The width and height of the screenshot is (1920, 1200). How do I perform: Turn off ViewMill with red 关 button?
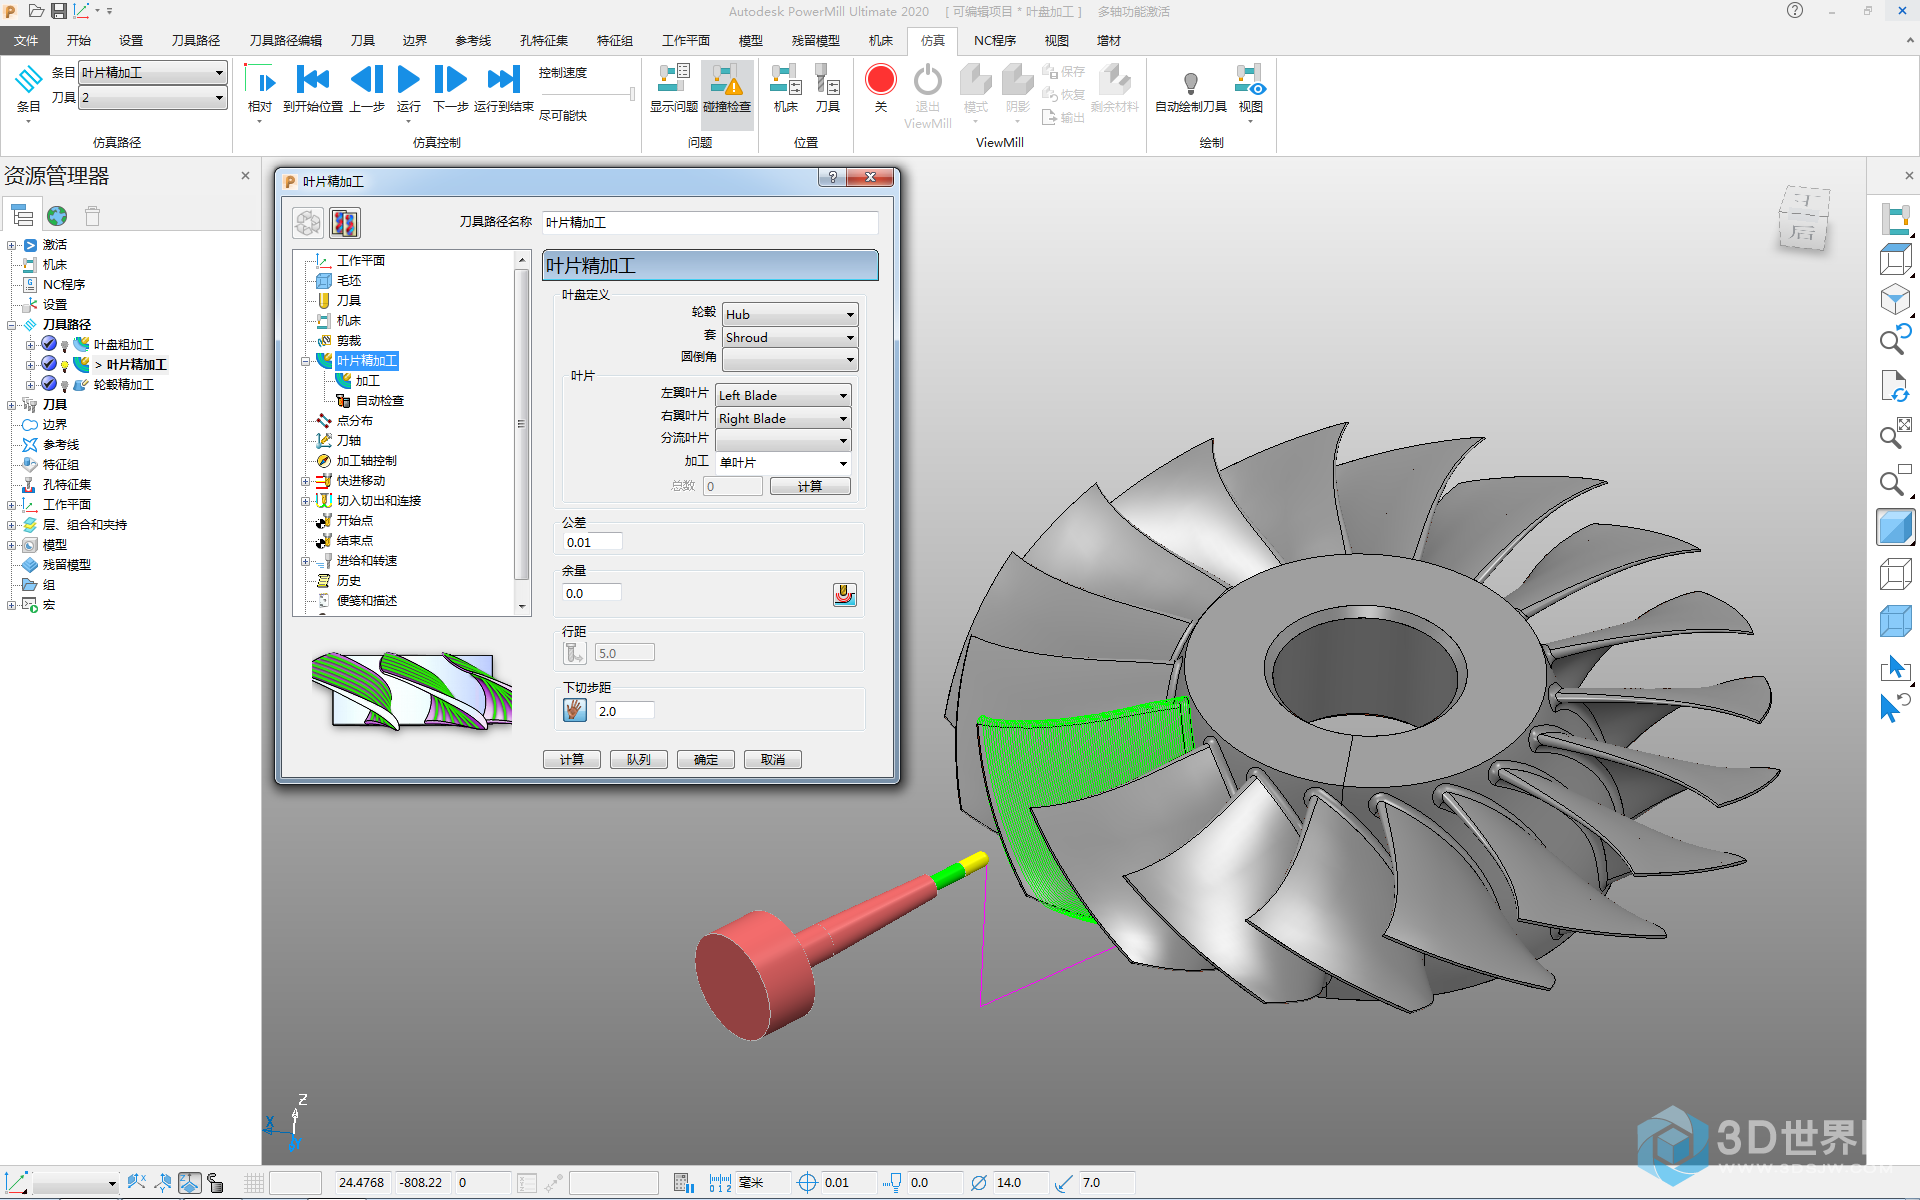(x=881, y=80)
